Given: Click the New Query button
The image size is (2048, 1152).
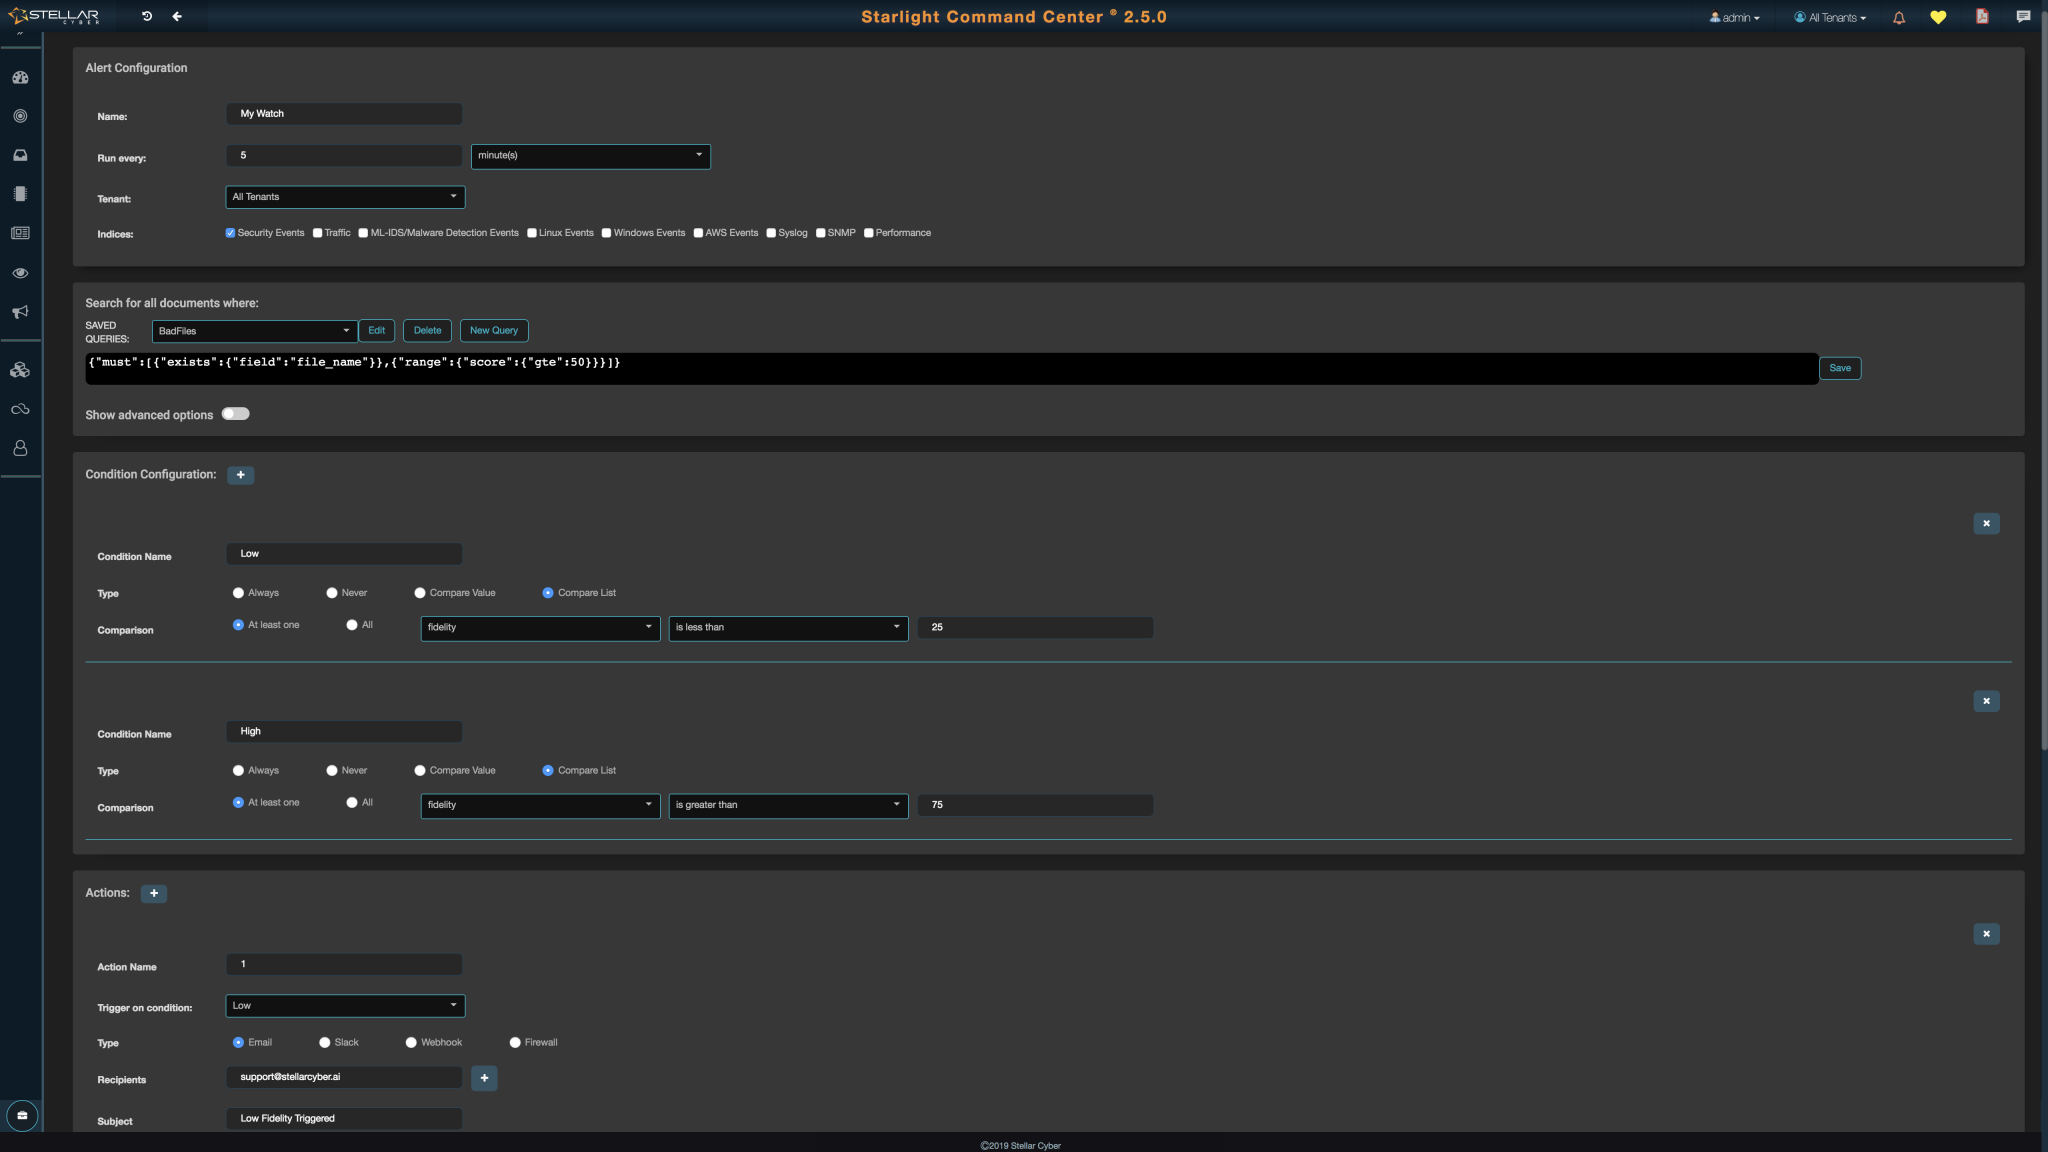Looking at the screenshot, I should (x=494, y=330).
